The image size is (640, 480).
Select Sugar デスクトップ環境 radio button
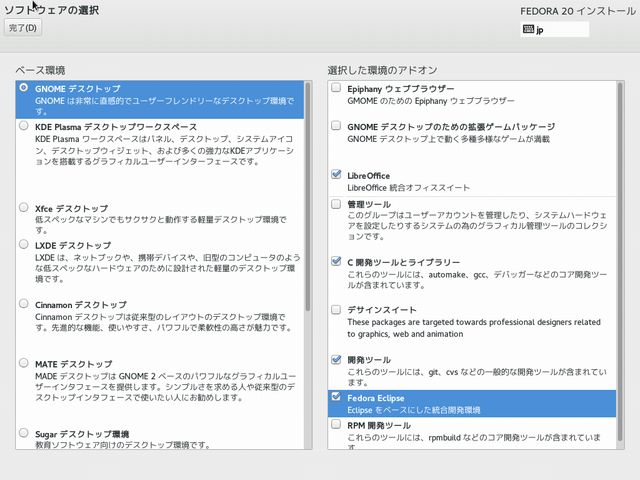click(24, 433)
